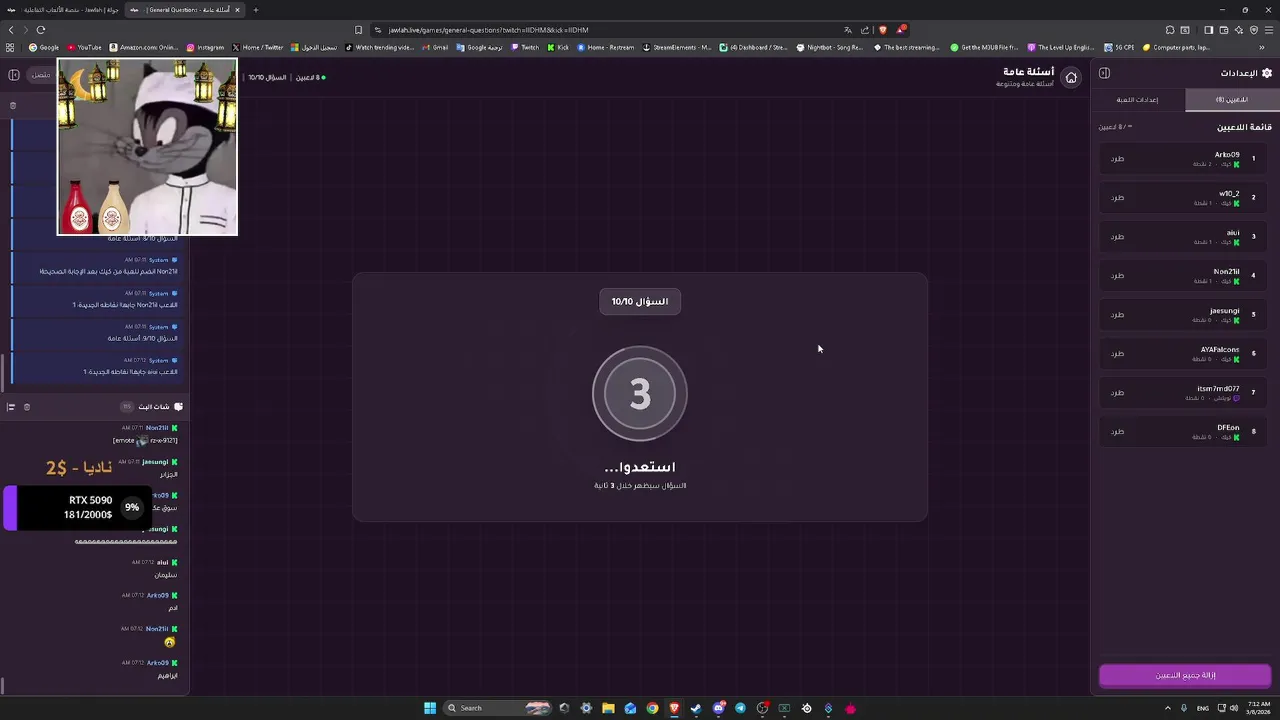The image size is (1280, 720).
Task: Open the Home - Restream bookmark
Action: click(x=606, y=47)
